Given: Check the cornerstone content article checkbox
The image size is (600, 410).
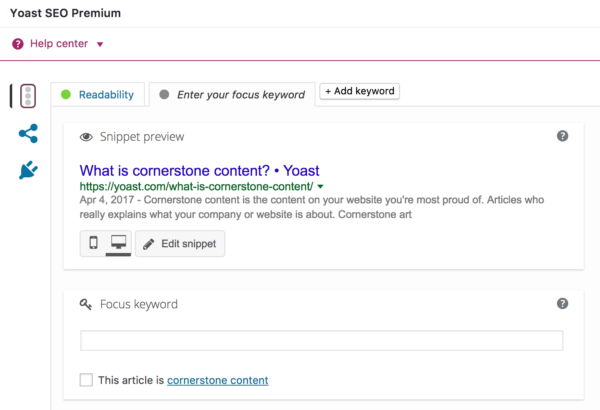Looking at the screenshot, I should (x=86, y=380).
